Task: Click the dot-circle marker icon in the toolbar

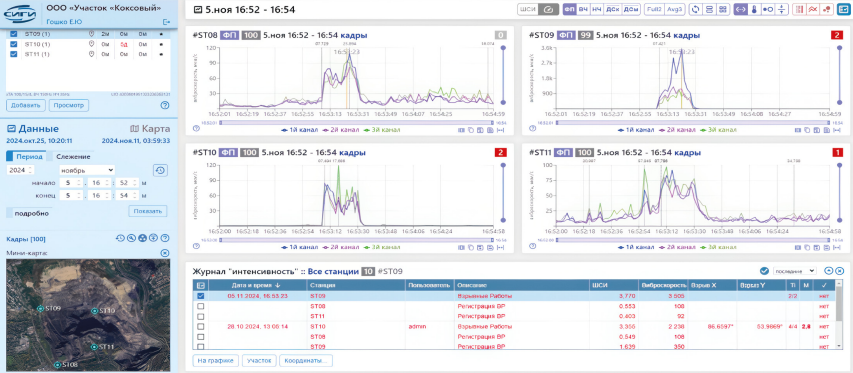Action: [x=768, y=9]
